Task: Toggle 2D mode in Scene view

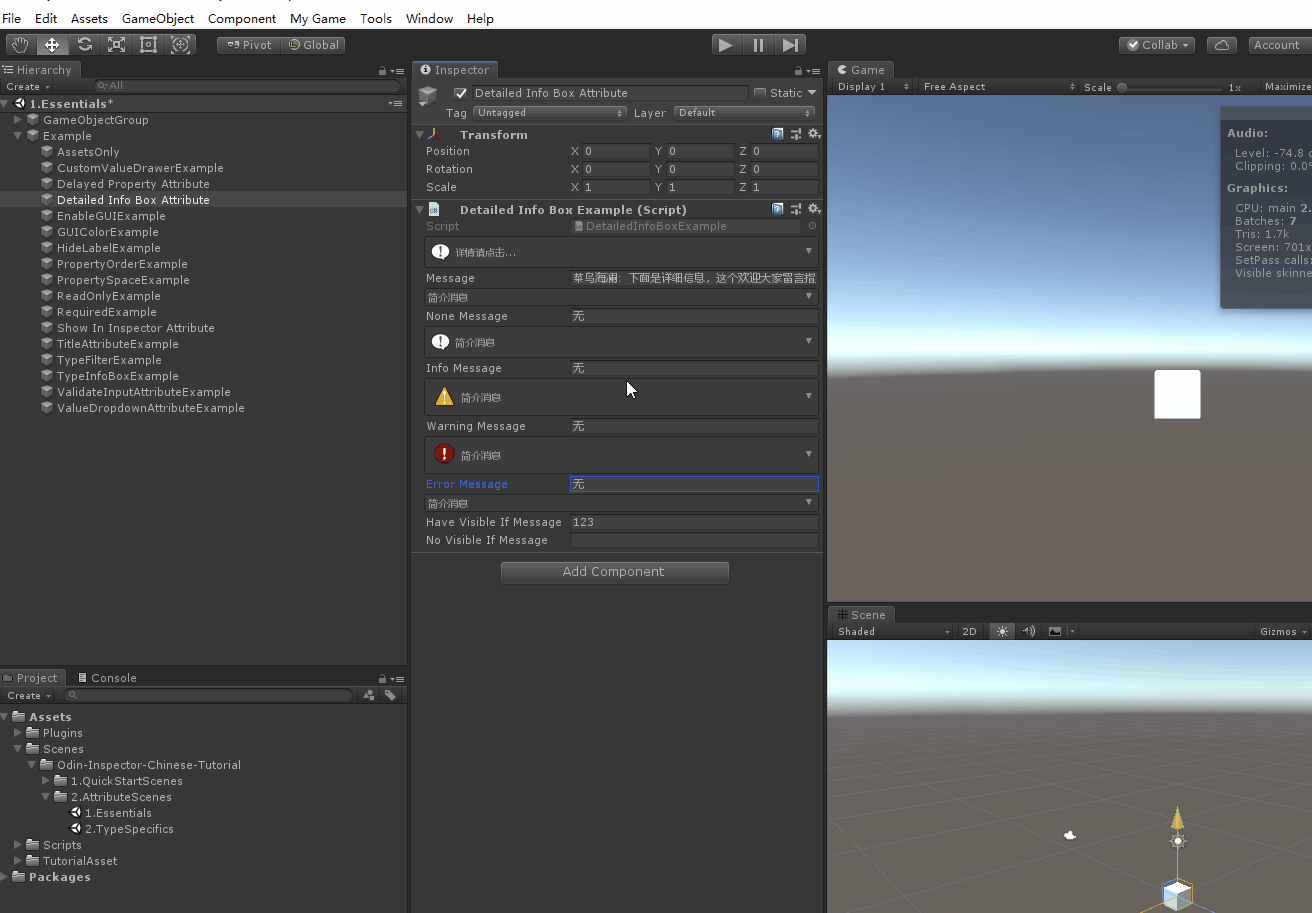Action: click(x=969, y=632)
